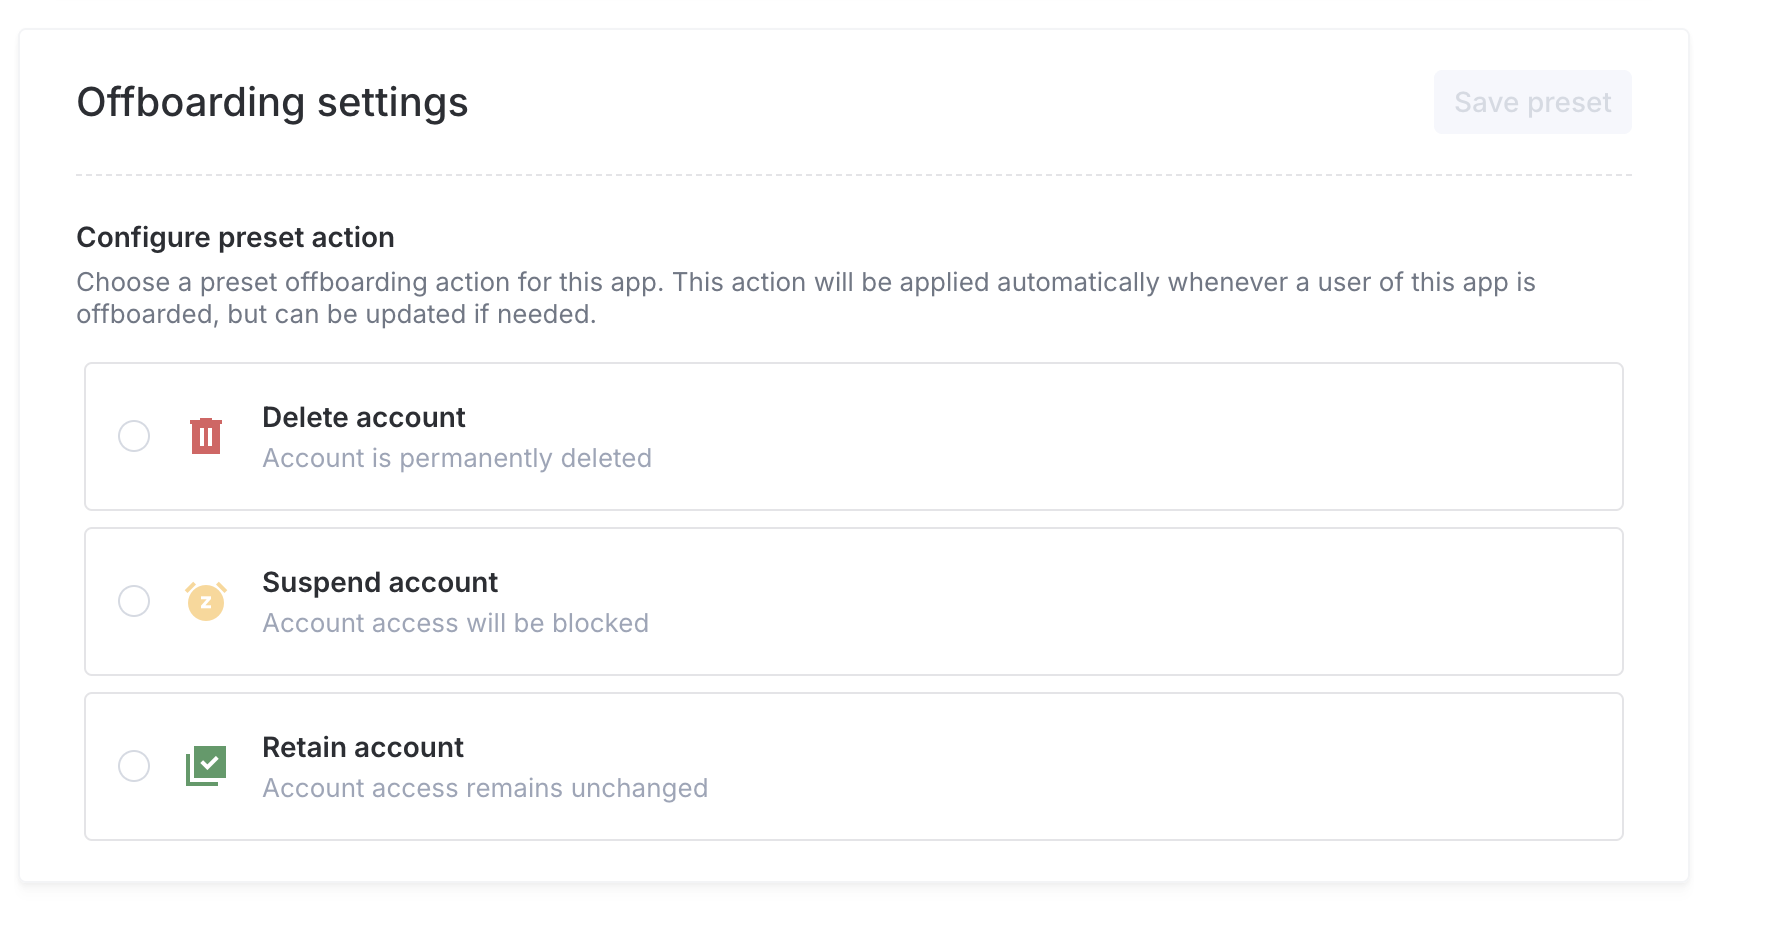Enable the Retain account radio button
The width and height of the screenshot is (1768, 942).
(134, 766)
